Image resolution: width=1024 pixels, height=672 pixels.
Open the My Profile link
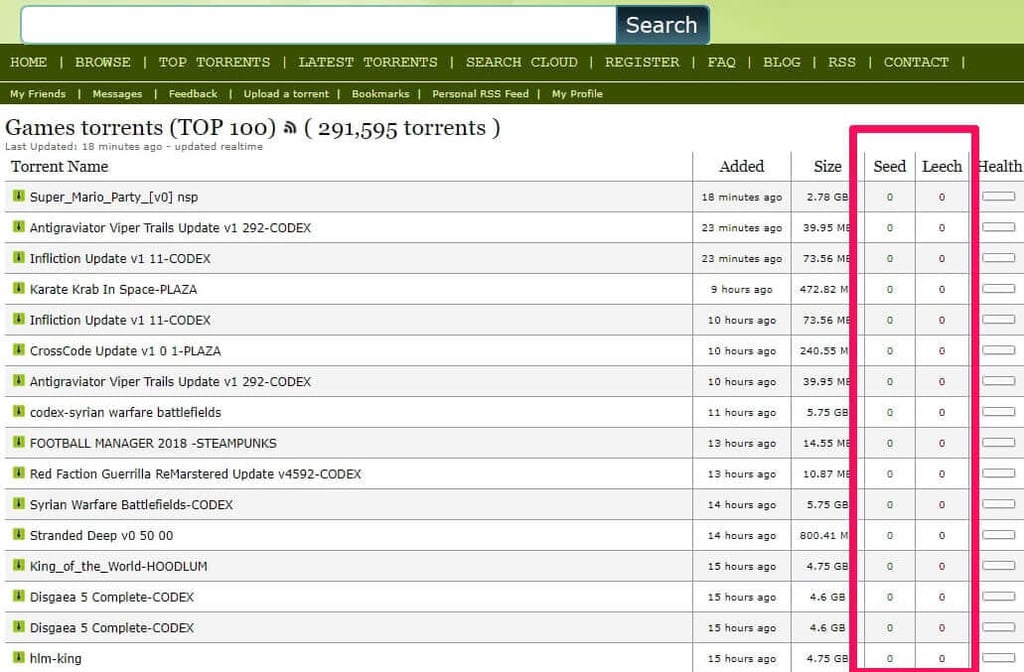(577, 94)
